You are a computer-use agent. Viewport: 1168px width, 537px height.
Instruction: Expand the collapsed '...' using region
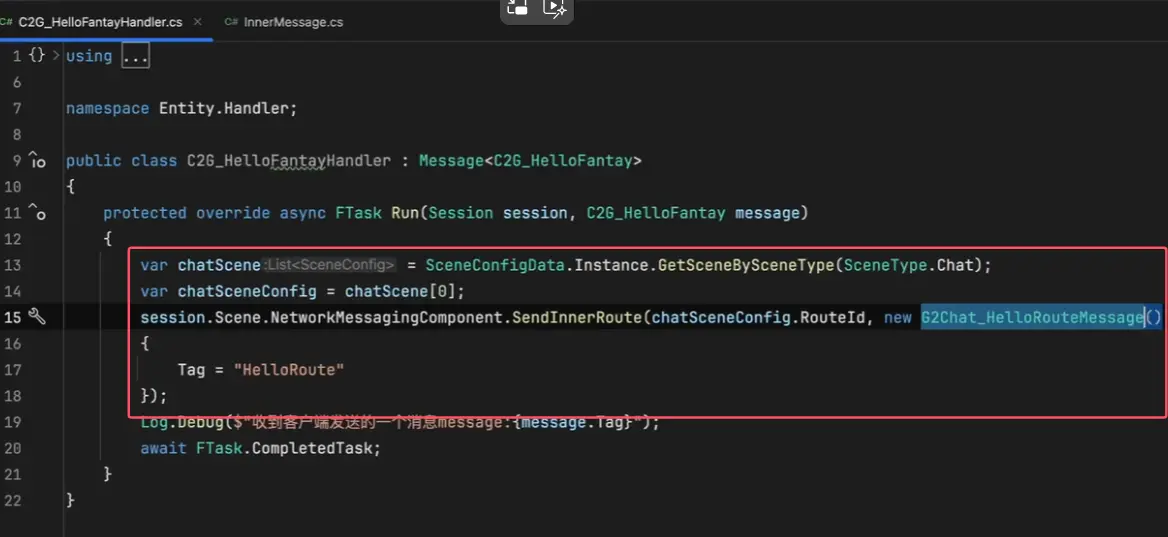pos(136,56)
